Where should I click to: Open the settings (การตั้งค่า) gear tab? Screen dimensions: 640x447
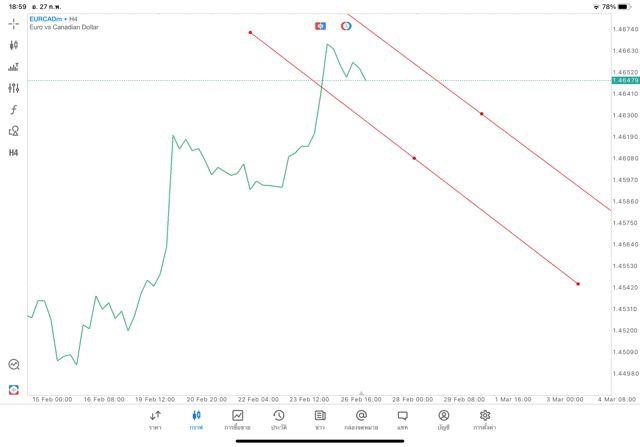pos(485,420)
